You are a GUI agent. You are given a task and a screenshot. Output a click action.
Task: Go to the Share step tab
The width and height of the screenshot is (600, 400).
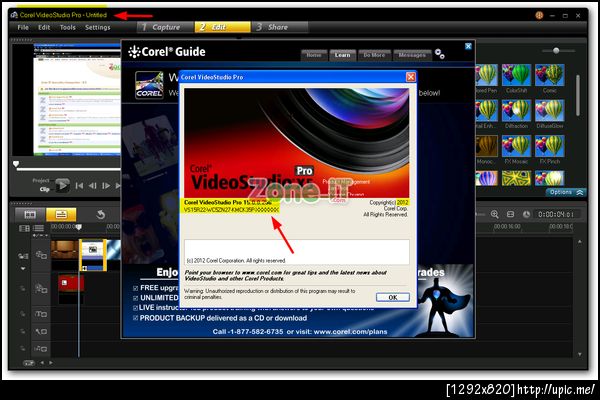coord(280,27)
